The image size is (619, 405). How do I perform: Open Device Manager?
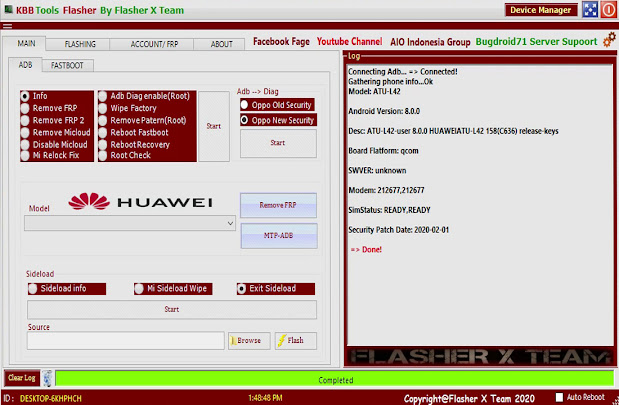click(541, 10)
